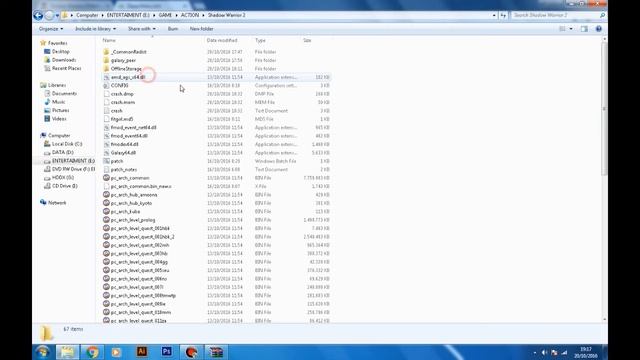Open the recent locations dropdown beside Forward
Screen dimensions: 640x360
(57, 16)
